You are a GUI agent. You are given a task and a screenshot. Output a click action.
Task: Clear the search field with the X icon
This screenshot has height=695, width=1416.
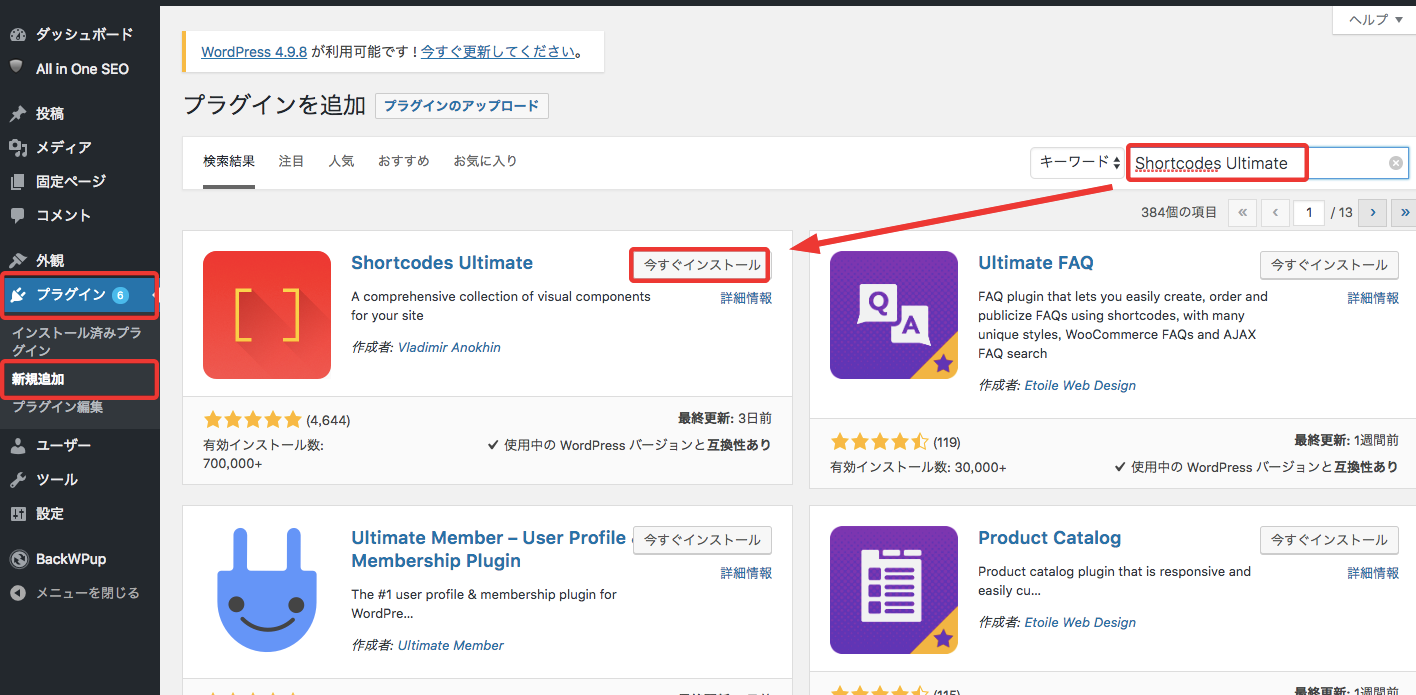(1395, 163)
